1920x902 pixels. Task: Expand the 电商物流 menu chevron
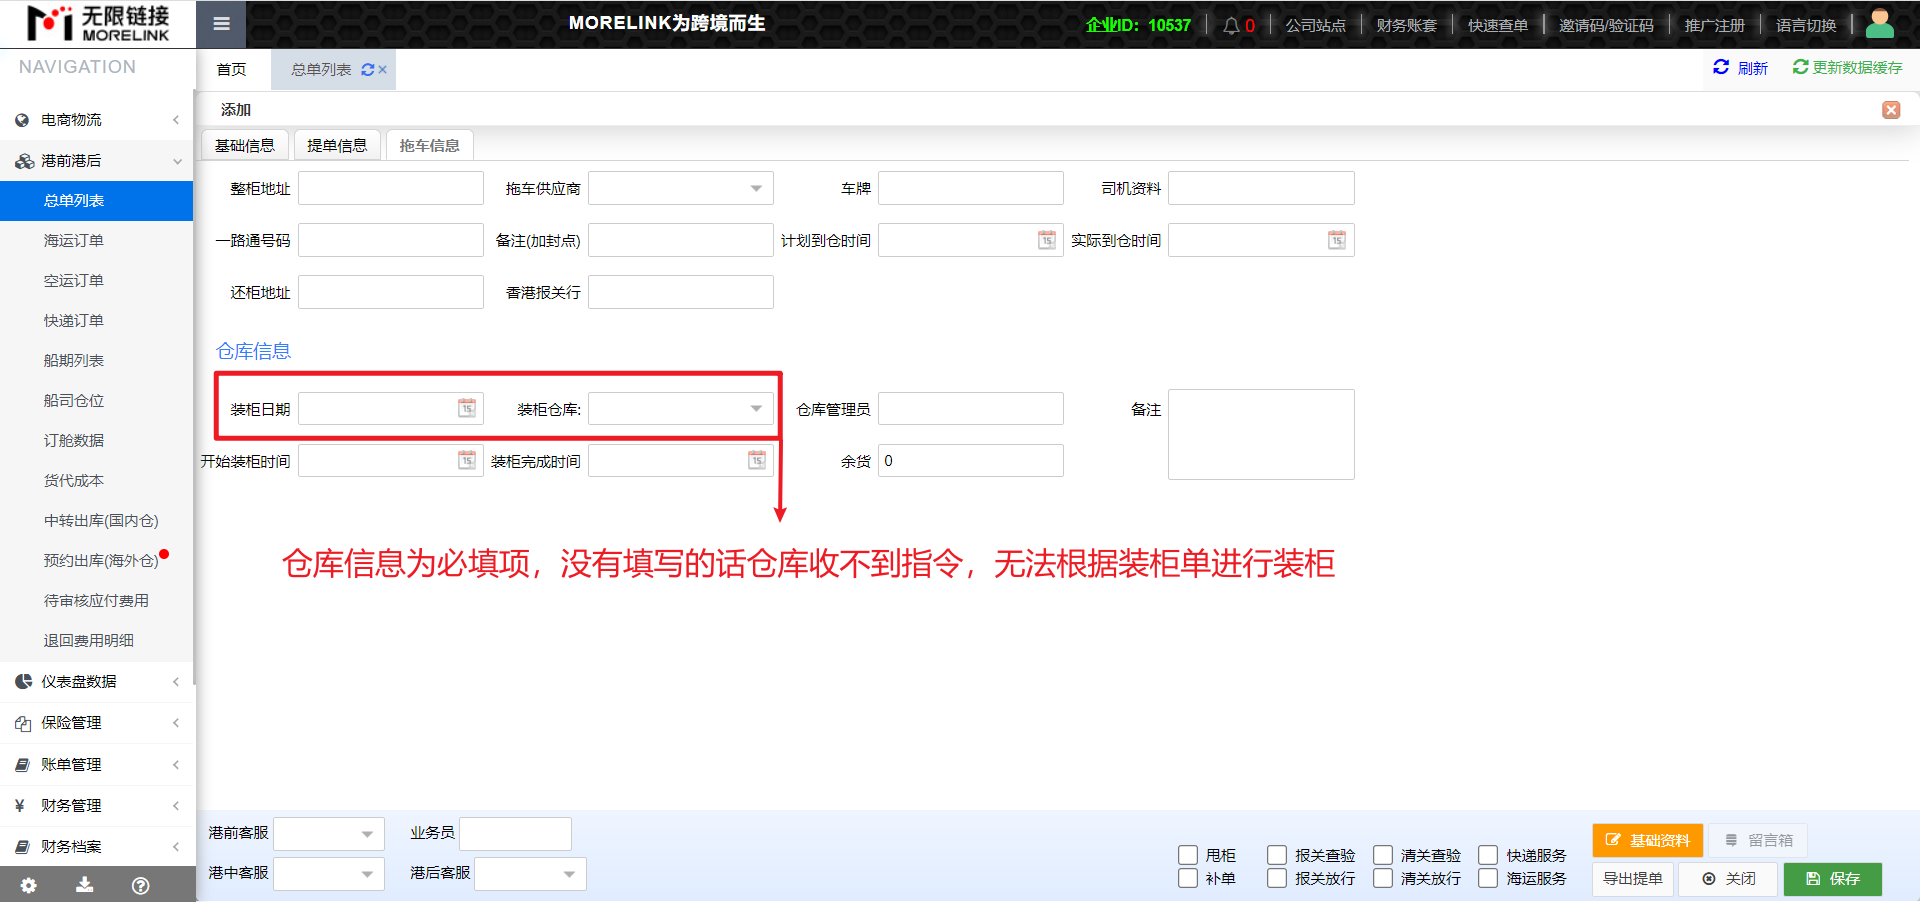(176, 120)
